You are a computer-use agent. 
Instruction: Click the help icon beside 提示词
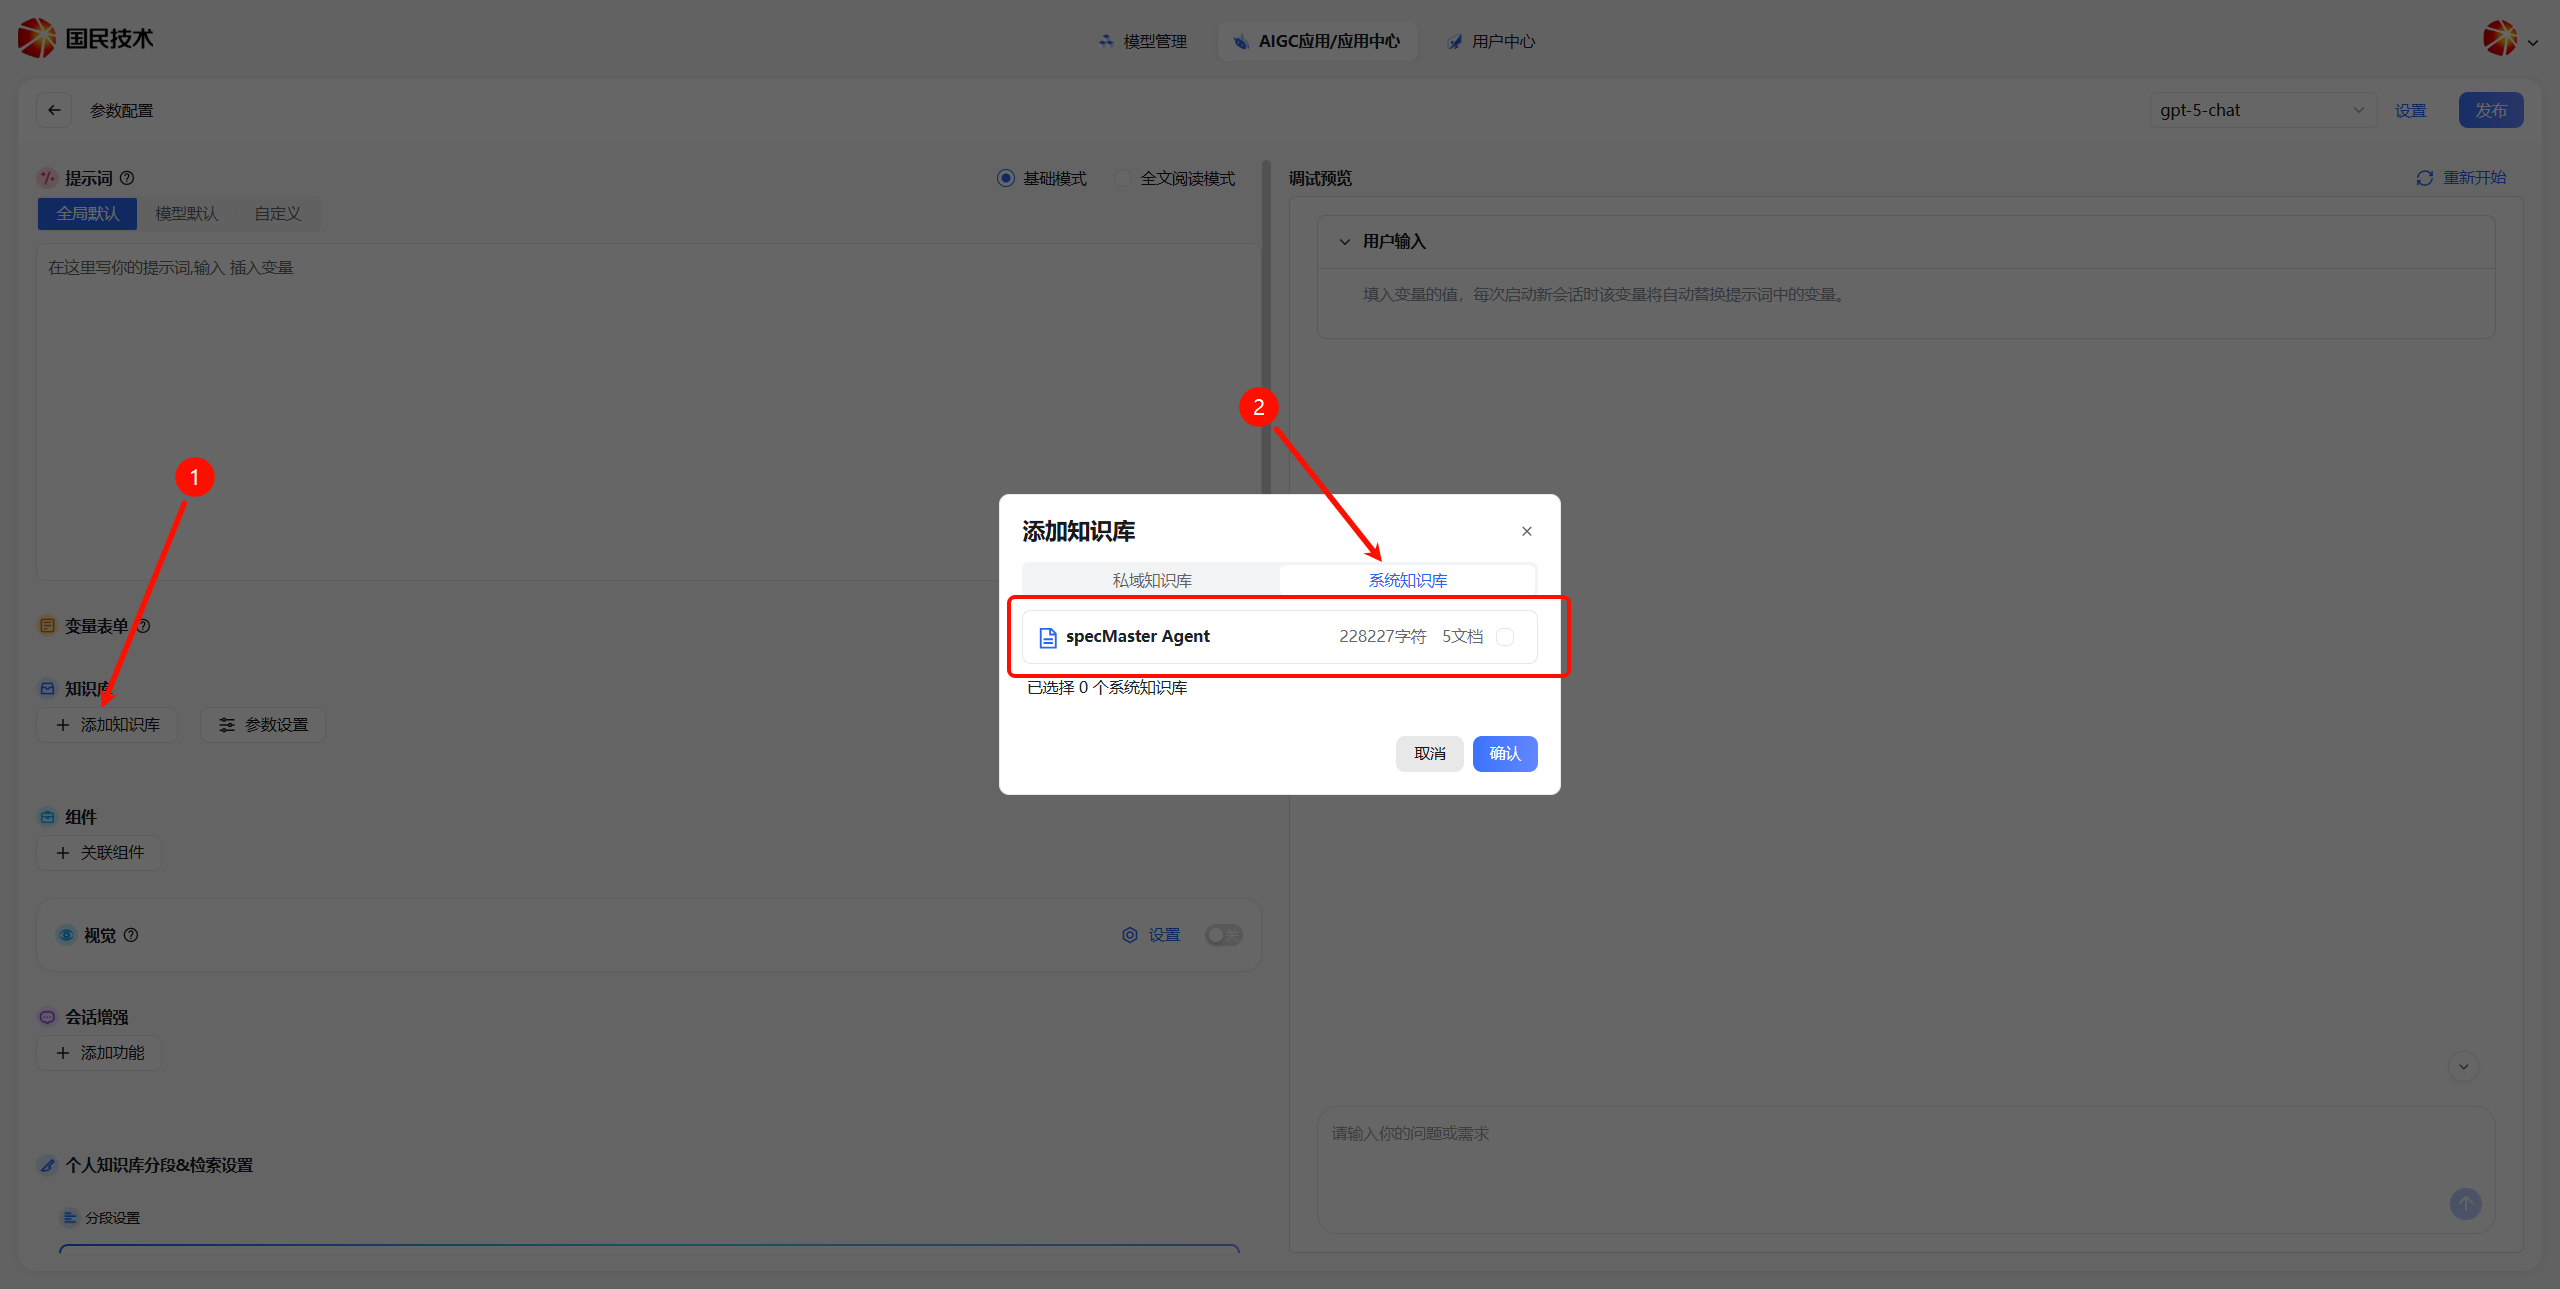[127, 178]
